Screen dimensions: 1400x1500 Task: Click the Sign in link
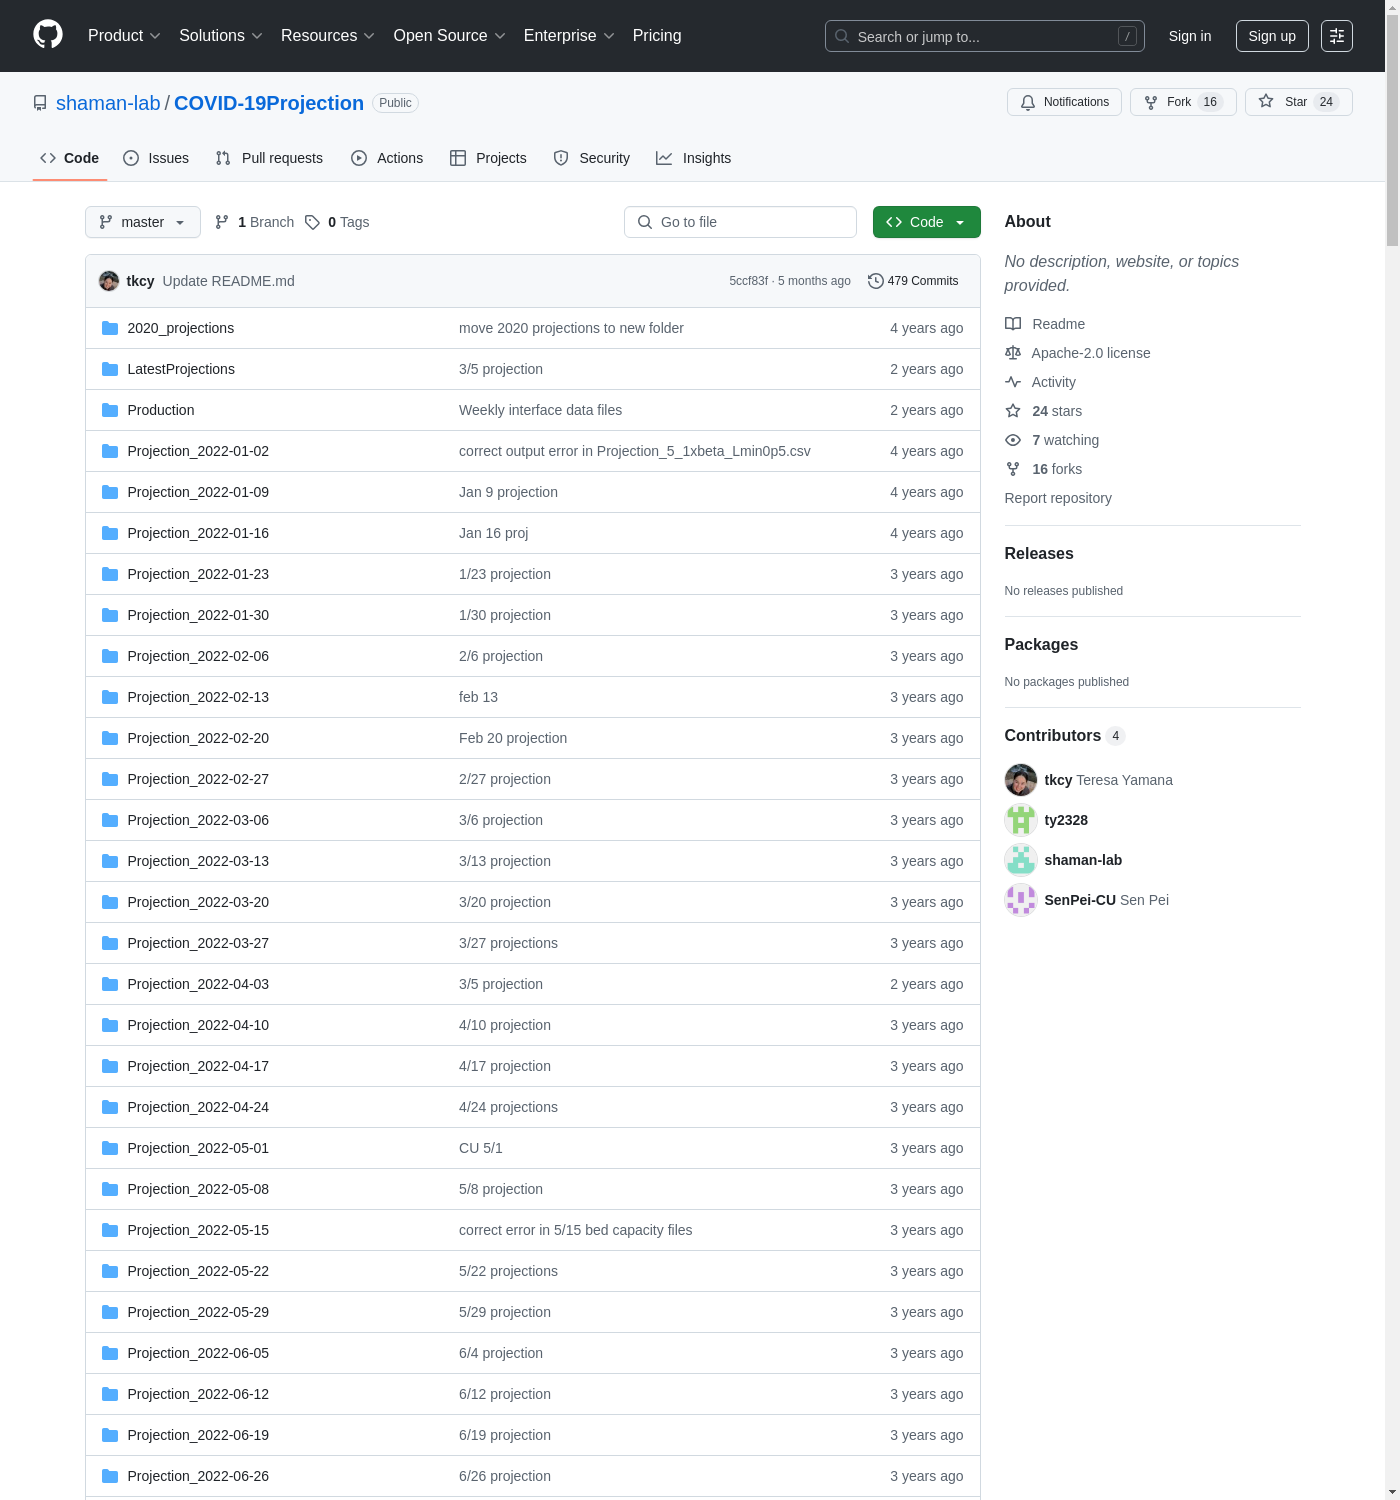1190,36
